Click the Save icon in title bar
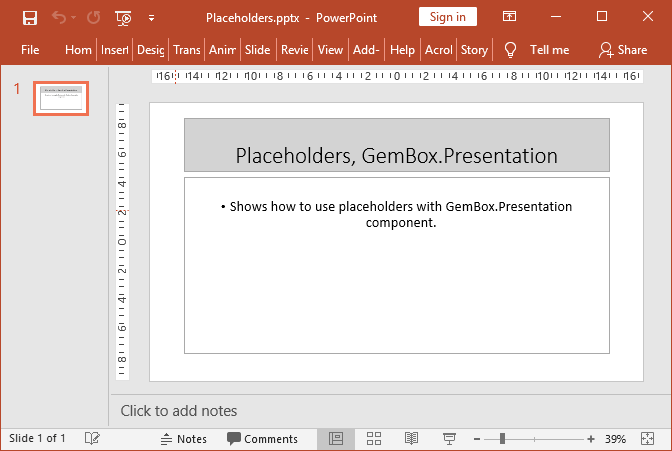The width and height of the screenshot is (672, 451). [30, 17]
